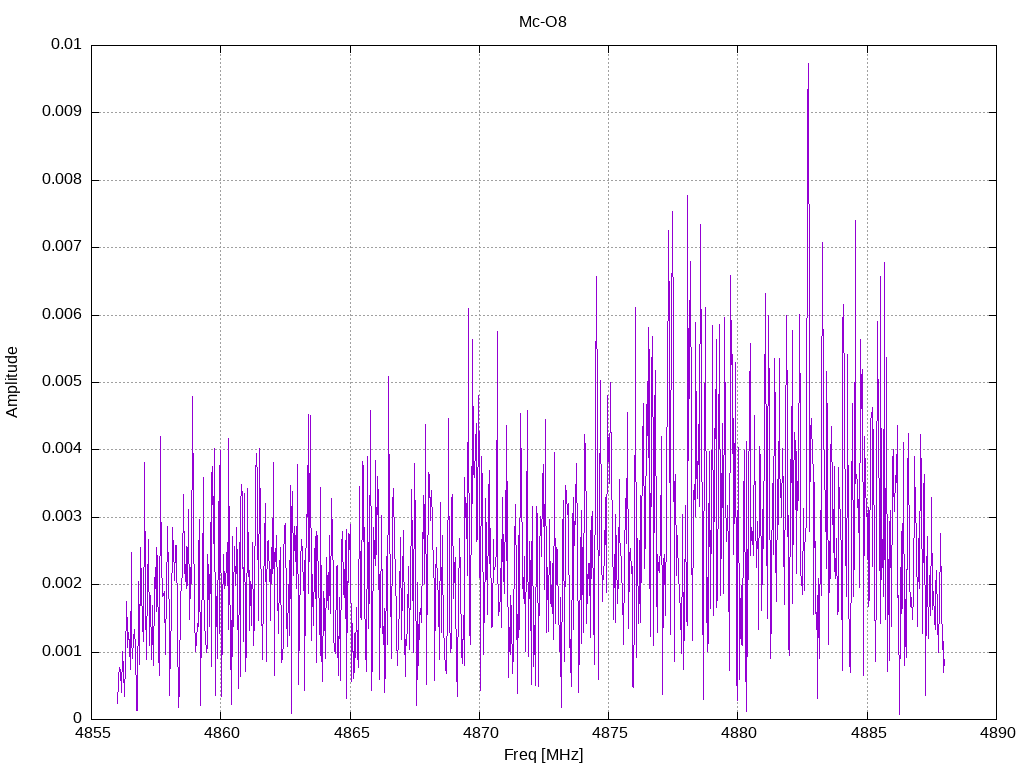Click the 0.01 y-axis tick label

coord(66,45)
